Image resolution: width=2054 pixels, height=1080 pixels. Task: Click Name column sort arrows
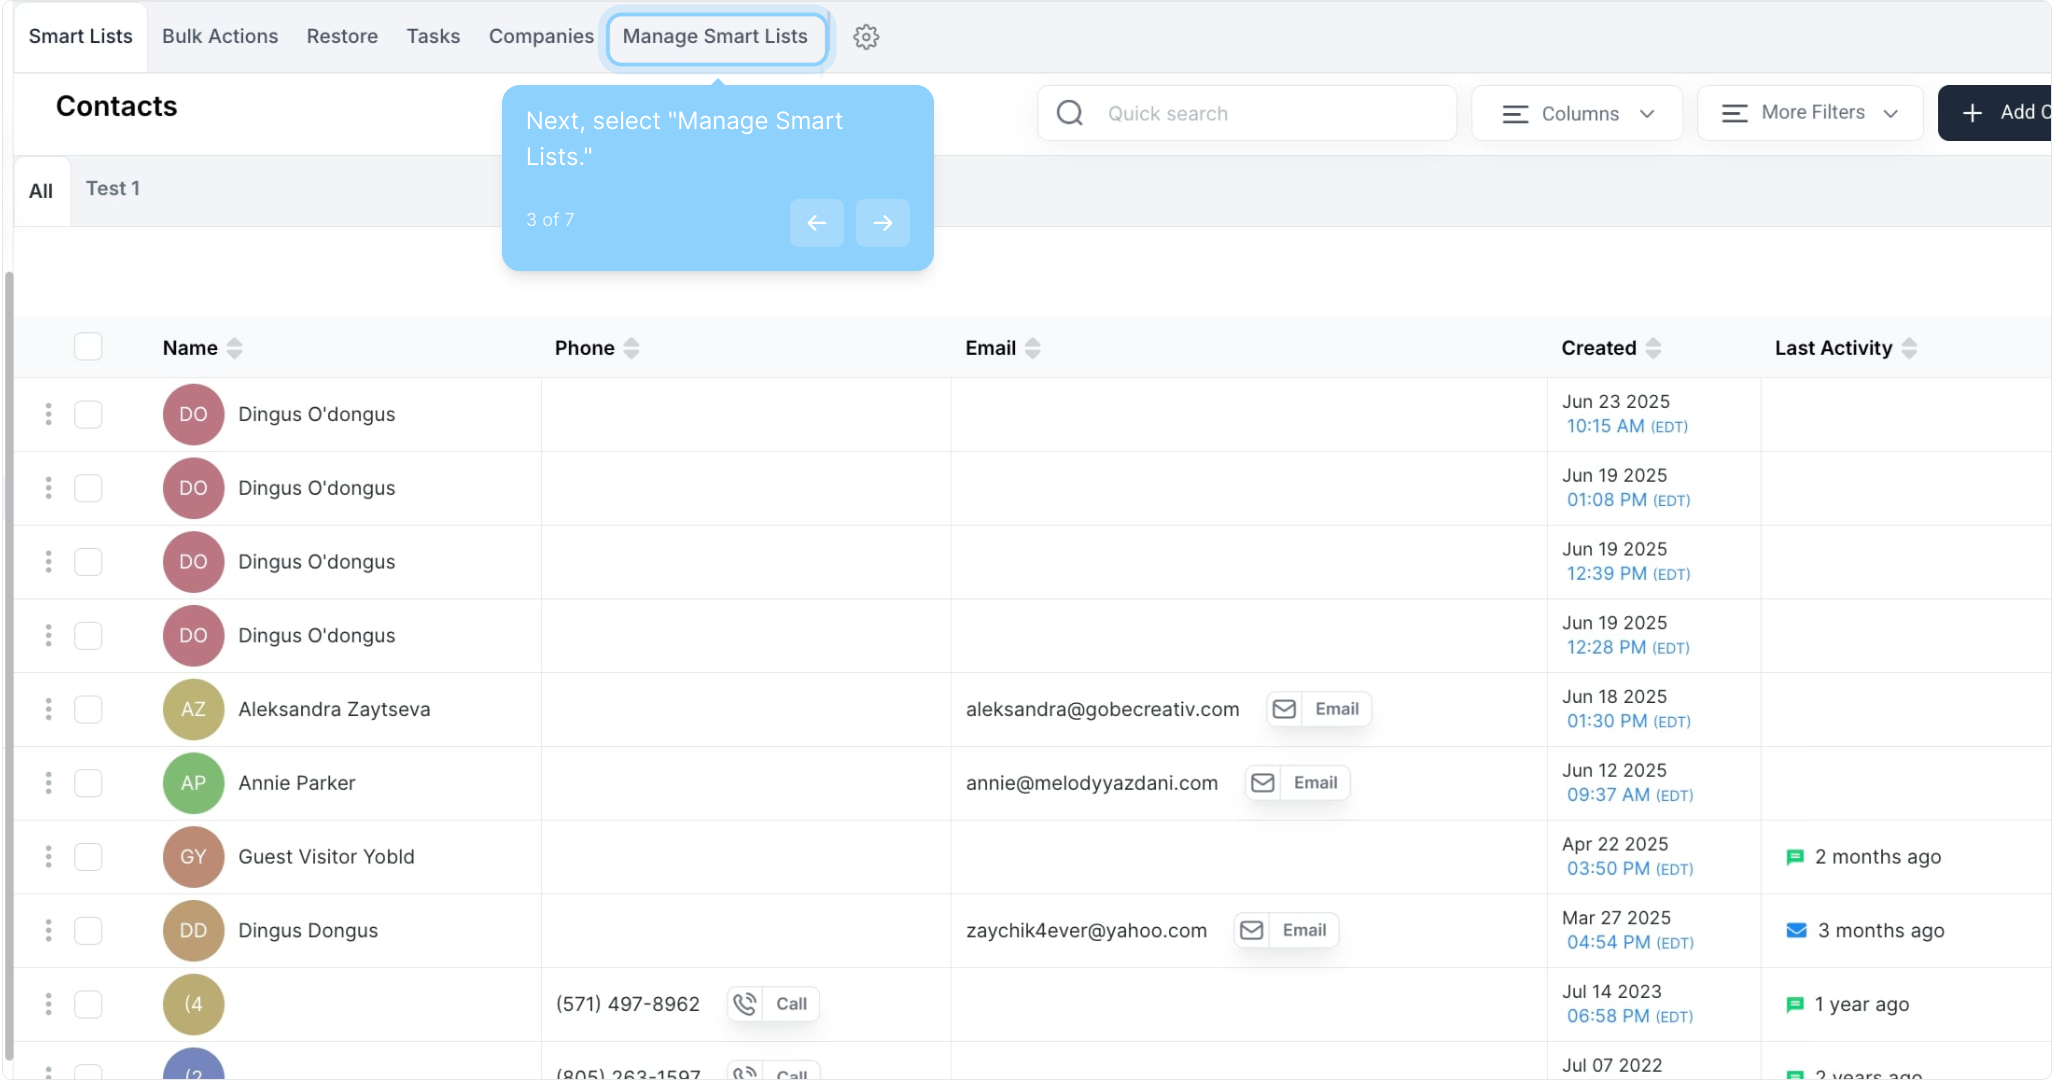click(235, 348)
